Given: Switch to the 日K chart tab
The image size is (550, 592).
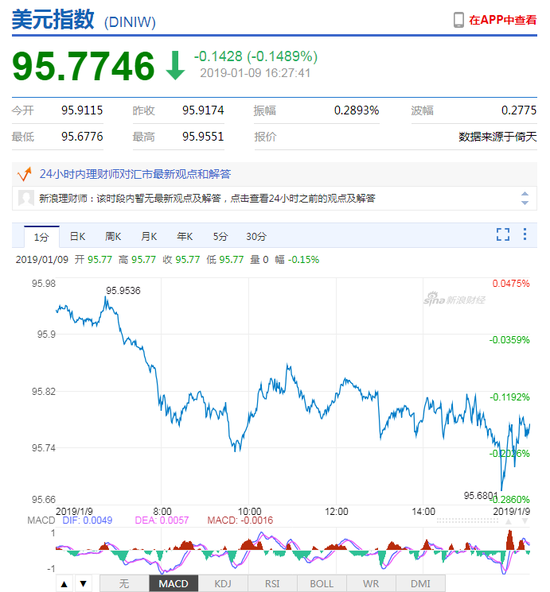Looking at the screenshot, I should click(77, 237).
